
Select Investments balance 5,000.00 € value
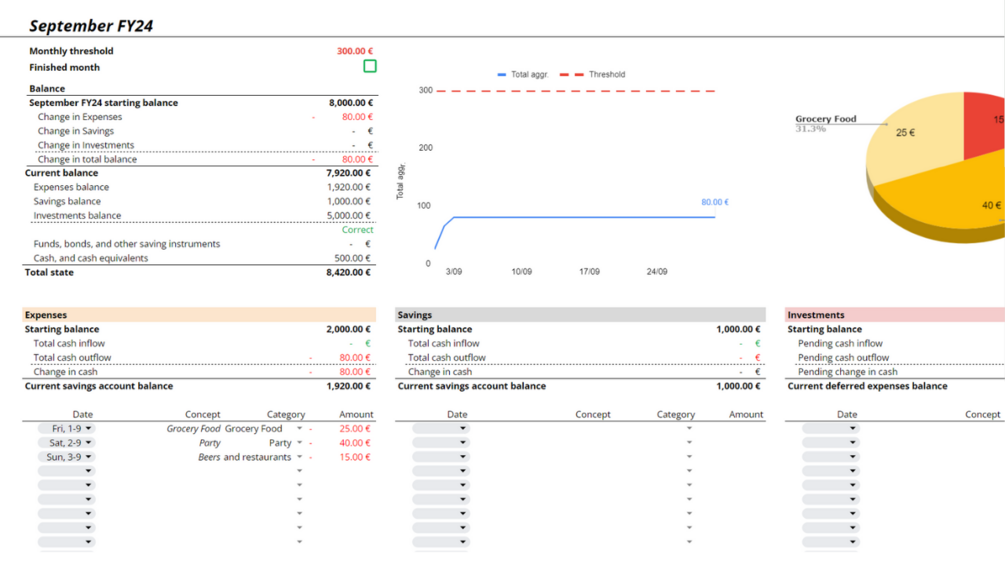tap(348, 215)
